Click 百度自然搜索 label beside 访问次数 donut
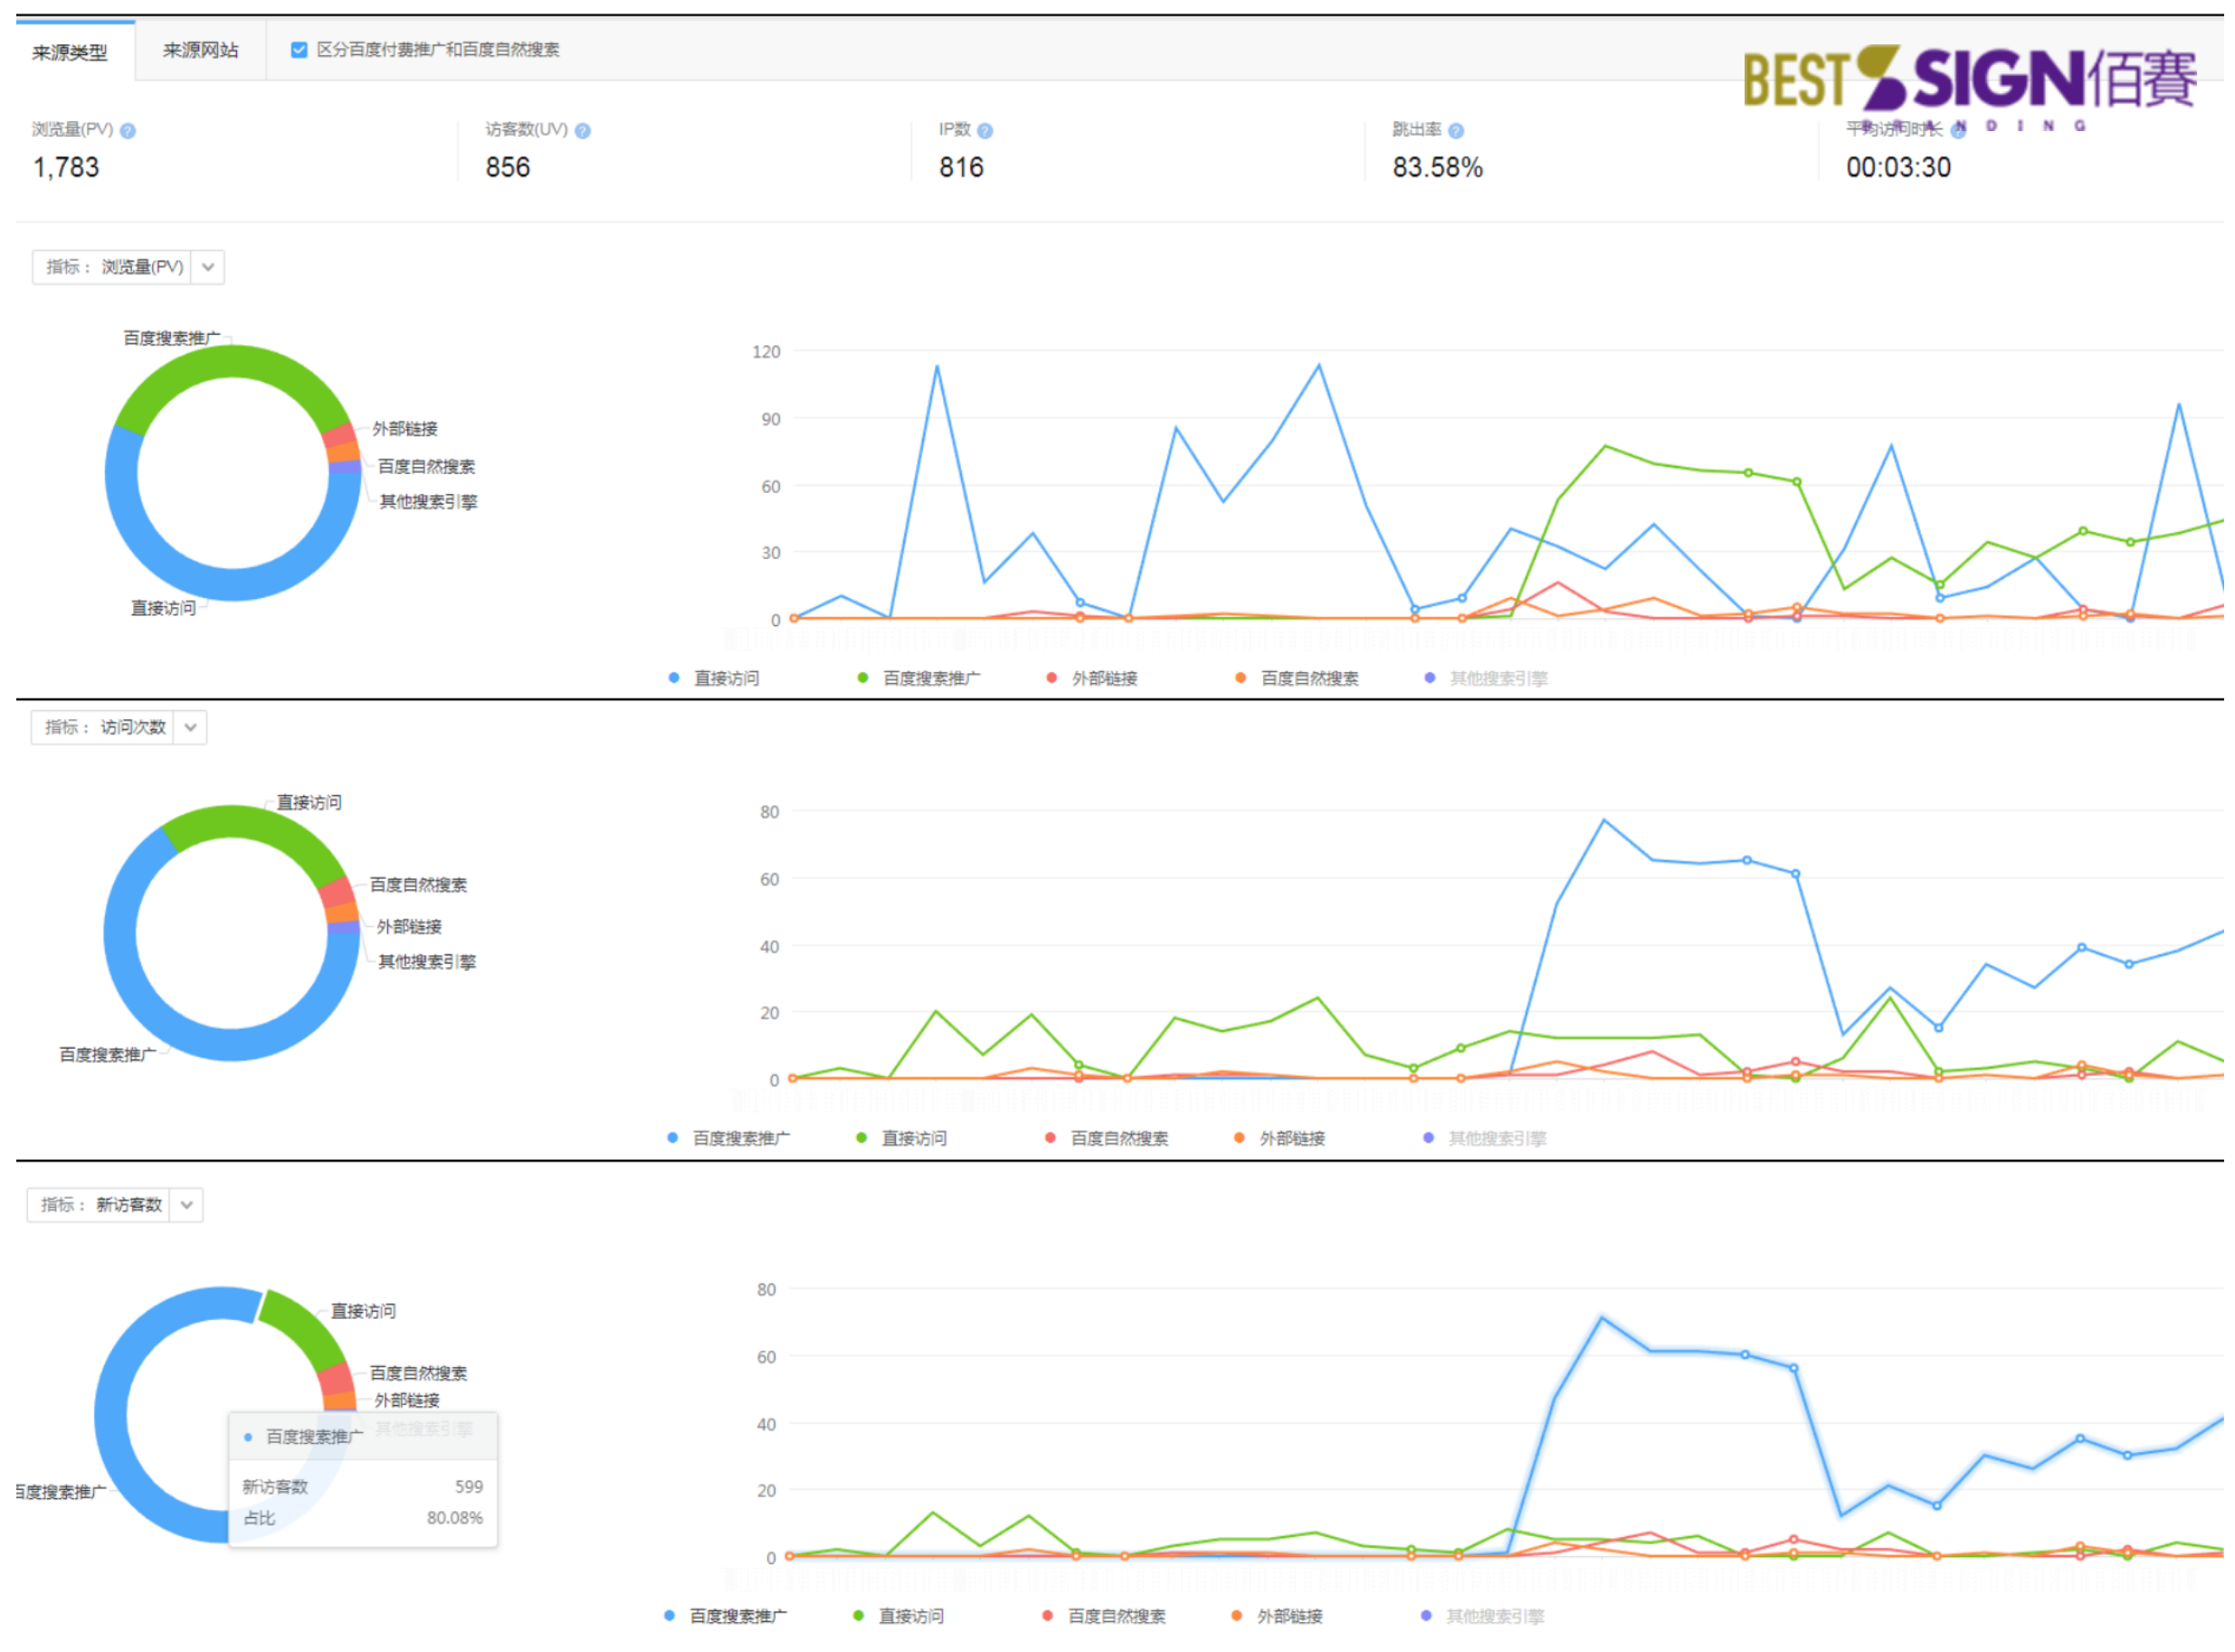The image size is (2235, 1652). click(x=420, y=887)
